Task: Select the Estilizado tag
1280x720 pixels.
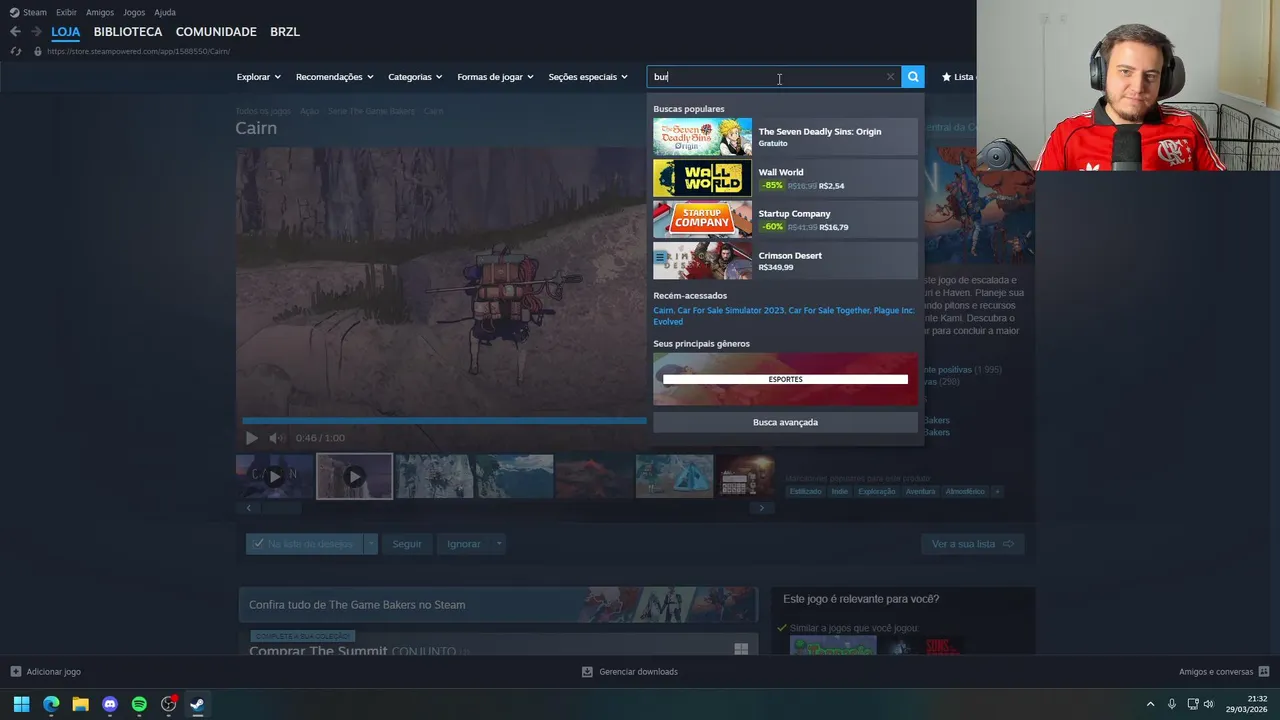Action: [x=805, y=491]
